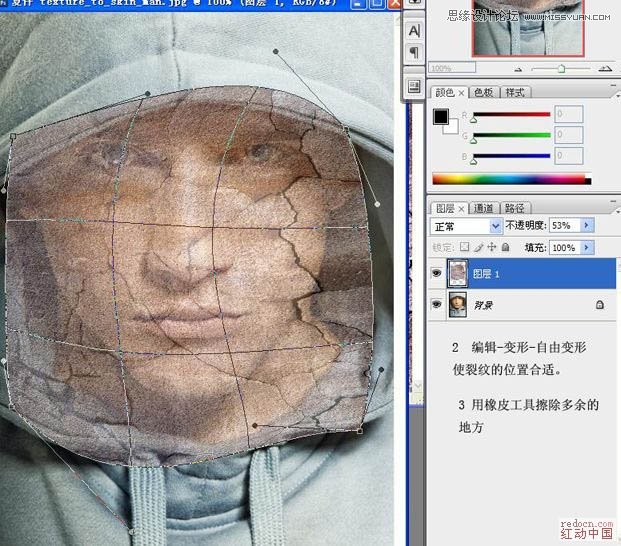The height and width of the screenshot is (546, 621).
Task: Open the Layers panel flyout menu arrow
Action: (617, 211)
